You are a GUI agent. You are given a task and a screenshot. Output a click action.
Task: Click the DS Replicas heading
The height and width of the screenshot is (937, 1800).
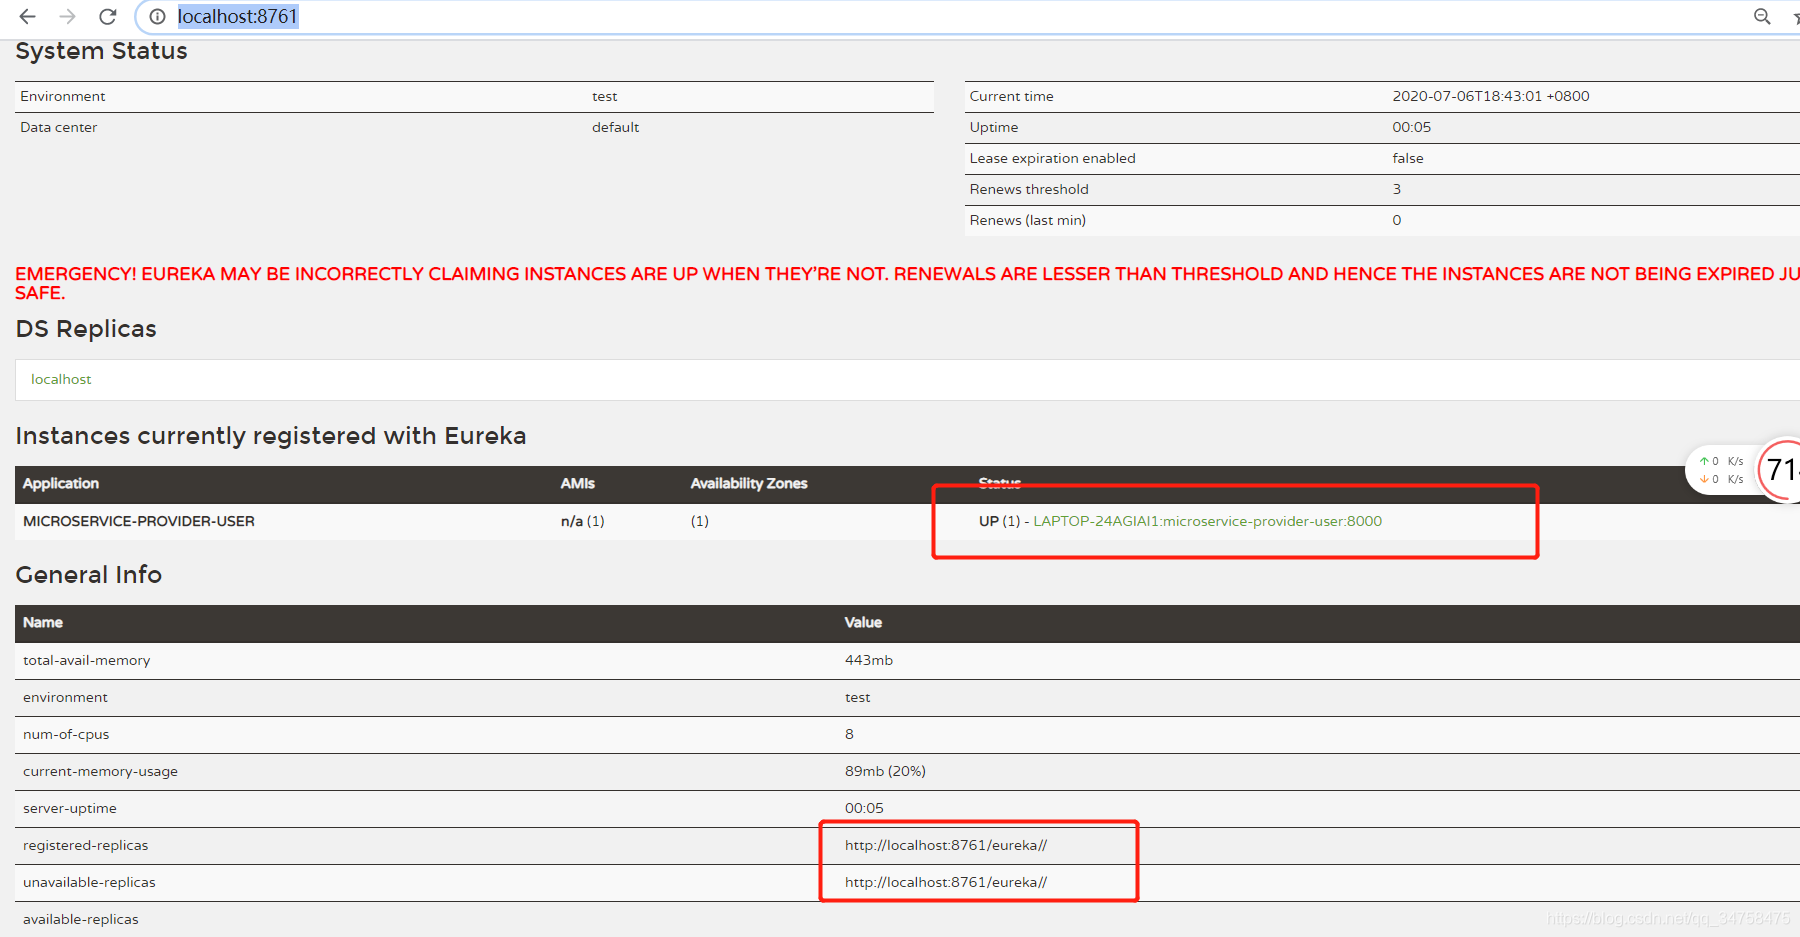[86, 329]
